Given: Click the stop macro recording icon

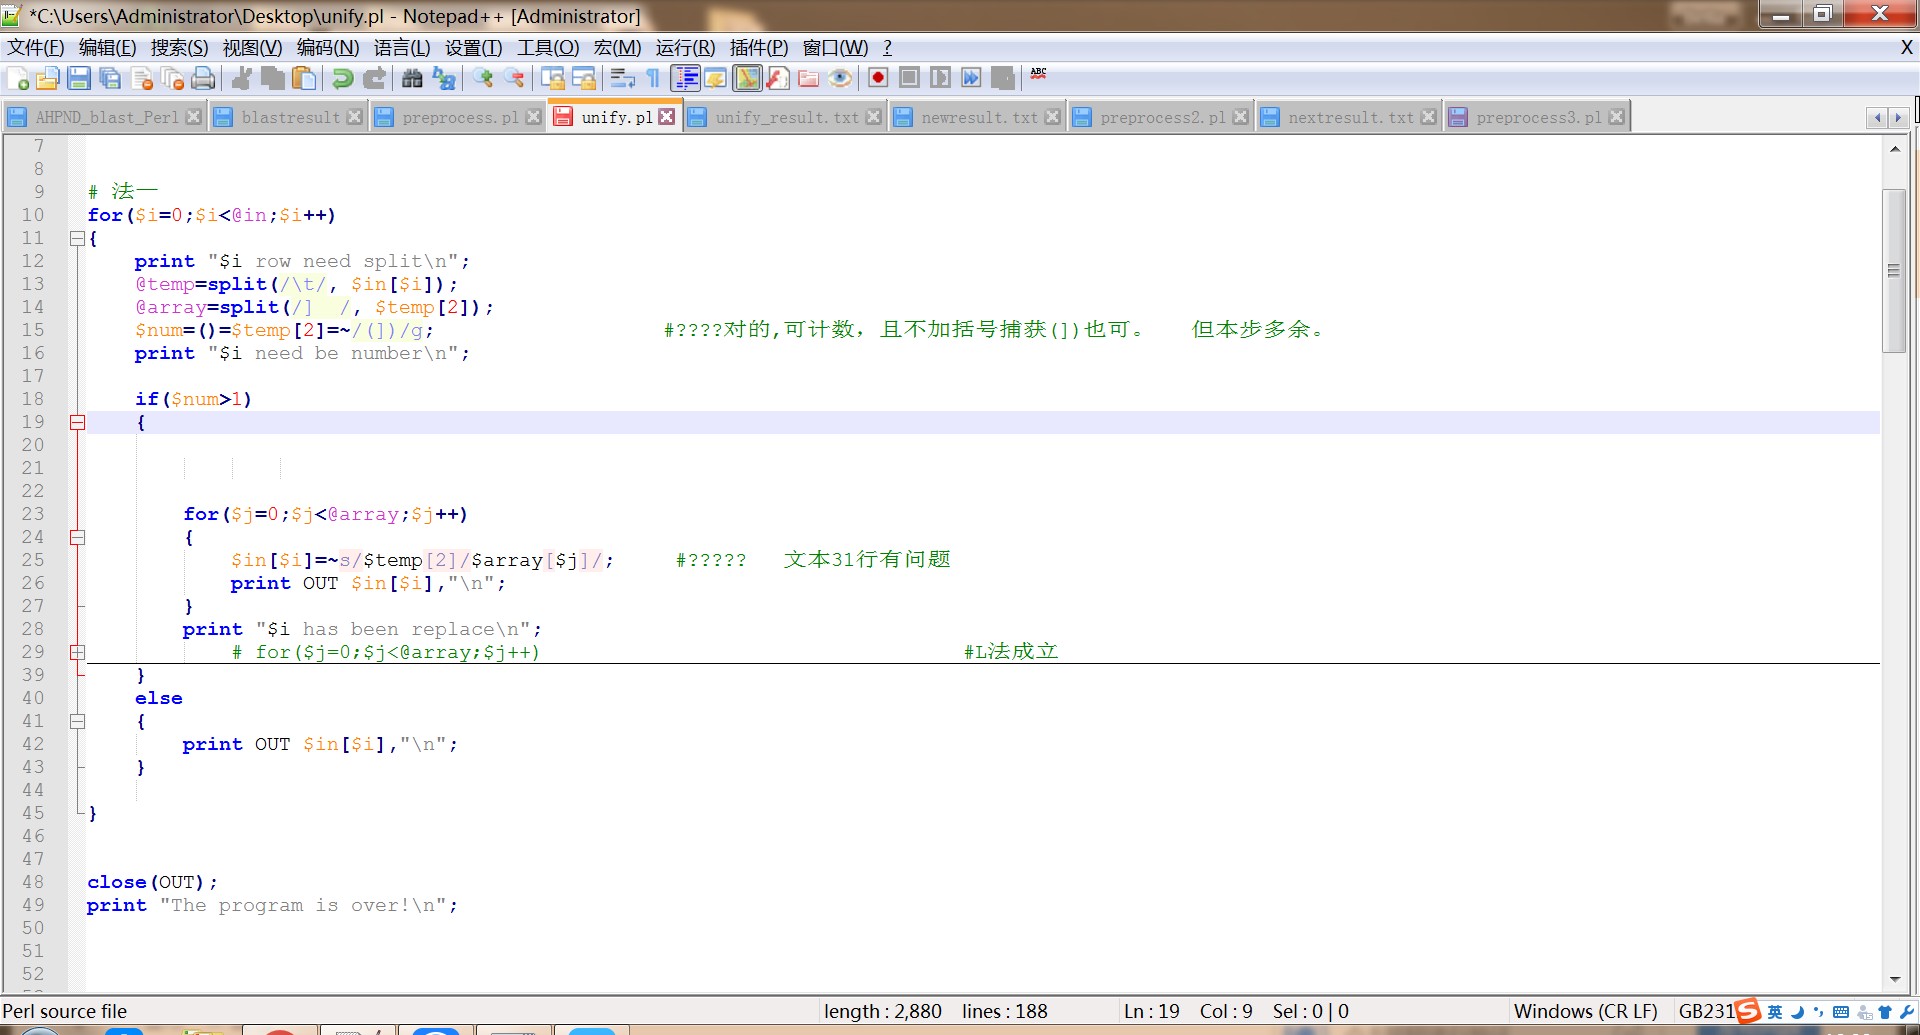Looking at the screenshot, I should click(909, 78).
